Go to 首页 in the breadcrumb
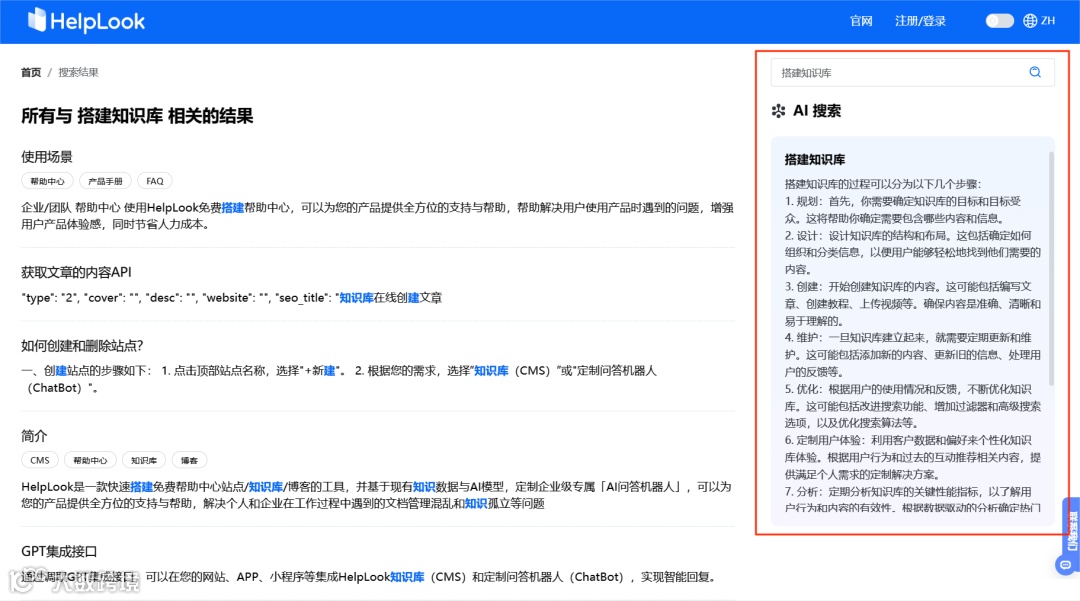Image resolution: width=1080 pixels, height=601 pixels. pos(29,72)
